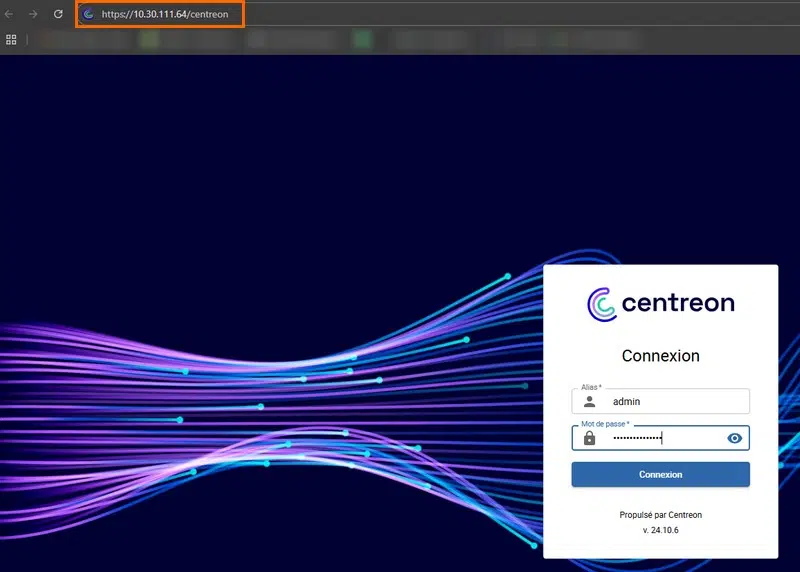This screenshot has height=572, width=800.
Task: Click the person icon in the Alias field
Action: [x=589, y=401]
